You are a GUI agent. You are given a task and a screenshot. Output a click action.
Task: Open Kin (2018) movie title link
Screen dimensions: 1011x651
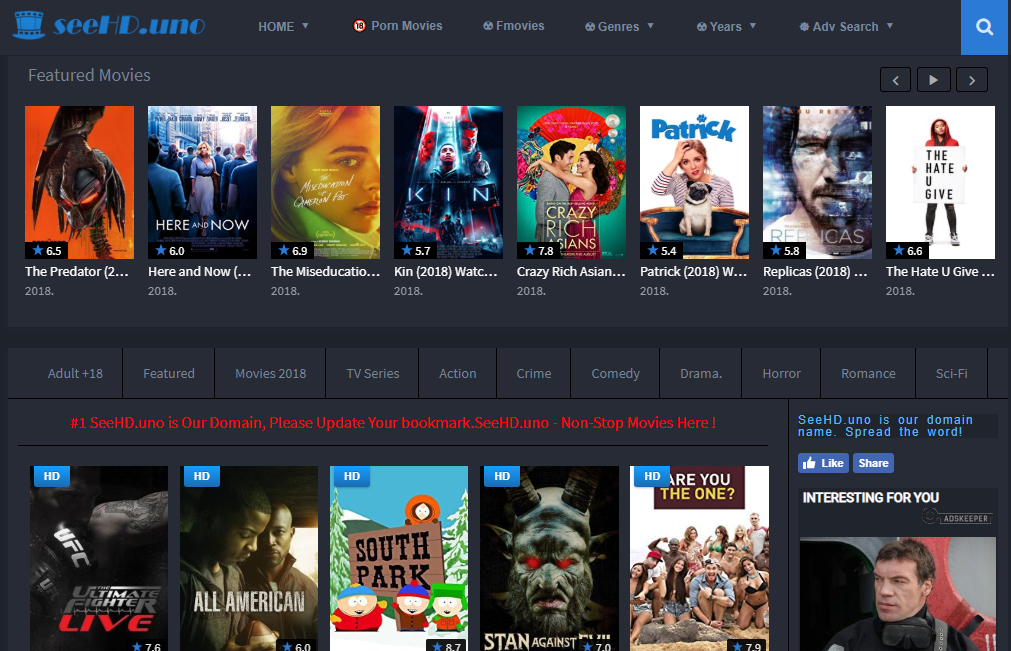(446, 271)
